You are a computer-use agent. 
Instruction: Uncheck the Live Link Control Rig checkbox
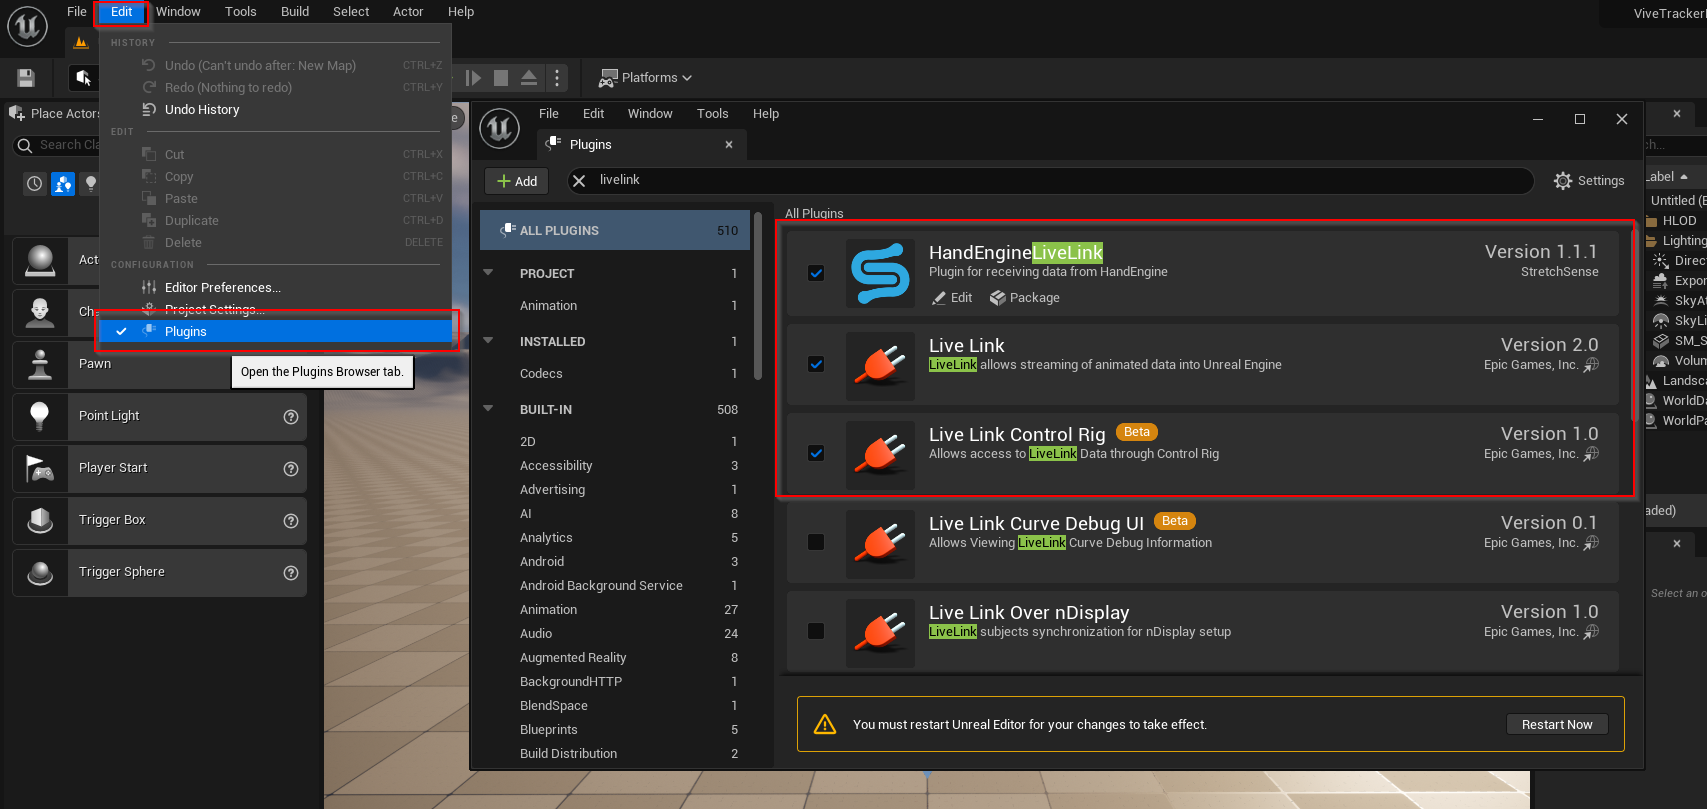tap(816, 453)
